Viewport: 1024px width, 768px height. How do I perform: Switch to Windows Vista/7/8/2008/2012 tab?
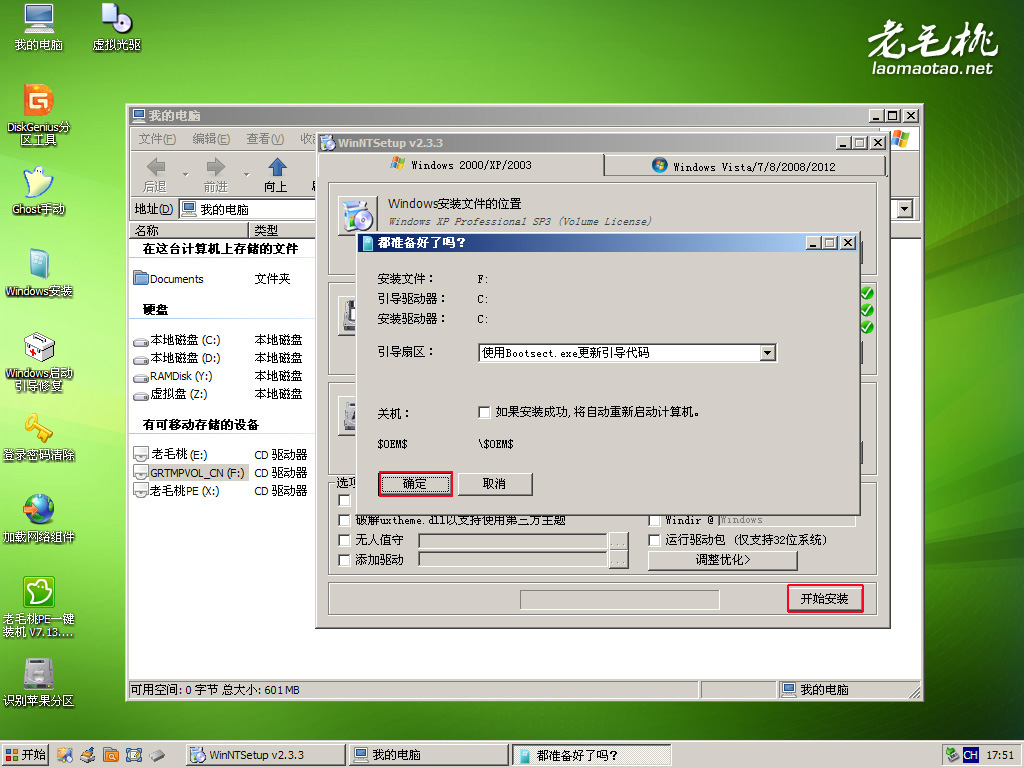[x=744, y=166]
